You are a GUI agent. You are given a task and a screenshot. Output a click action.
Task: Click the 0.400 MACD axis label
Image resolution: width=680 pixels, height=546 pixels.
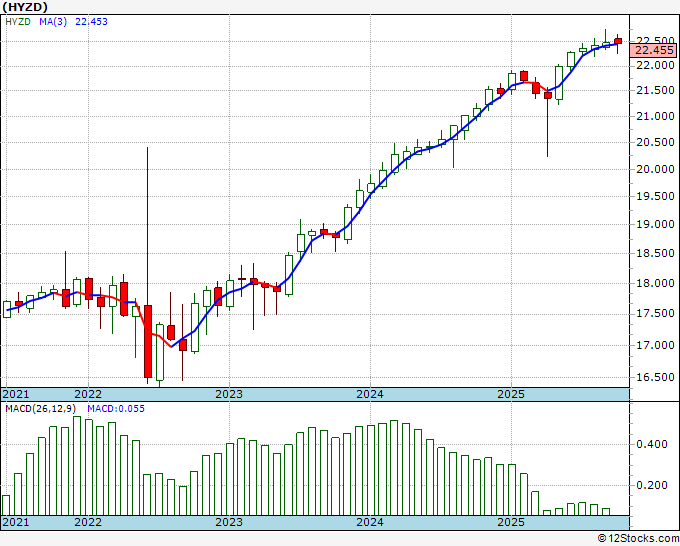click(652, 444)
